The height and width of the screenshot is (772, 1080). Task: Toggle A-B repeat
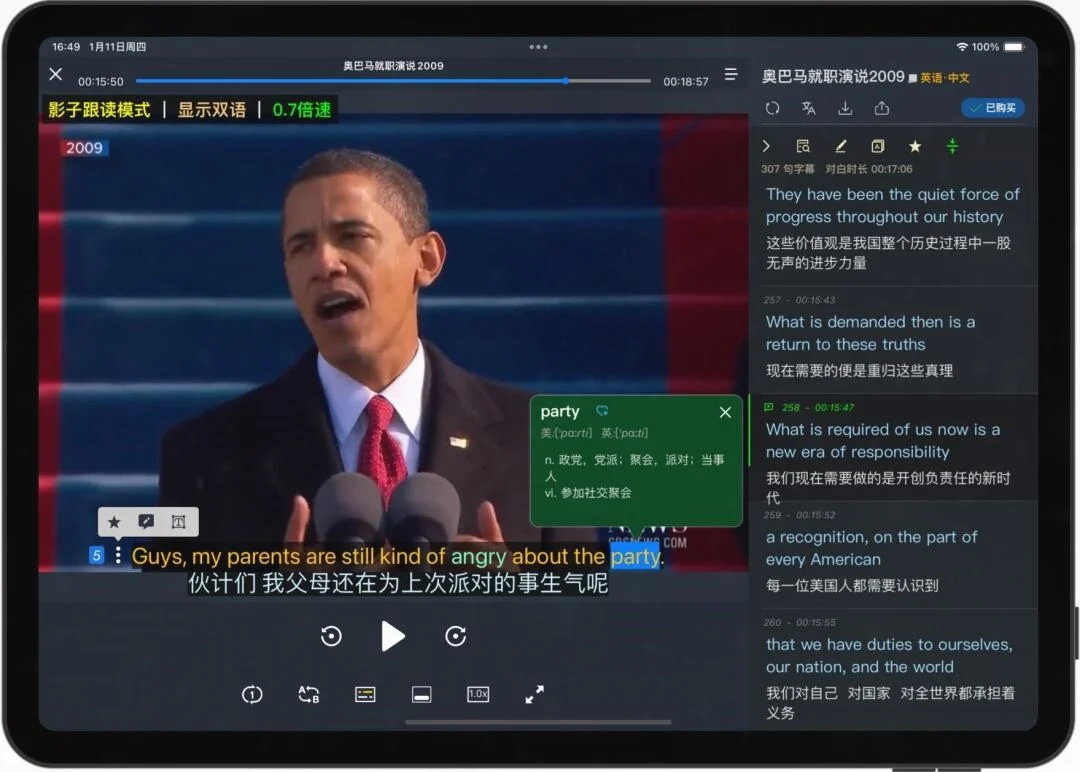(x=309, y=694)
